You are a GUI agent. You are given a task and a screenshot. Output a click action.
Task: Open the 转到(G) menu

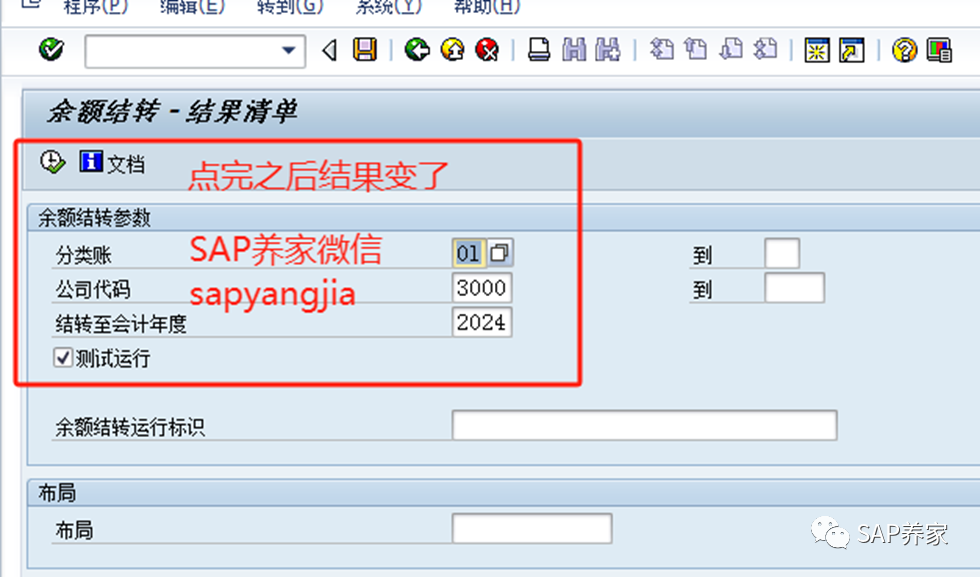(290, 7)
